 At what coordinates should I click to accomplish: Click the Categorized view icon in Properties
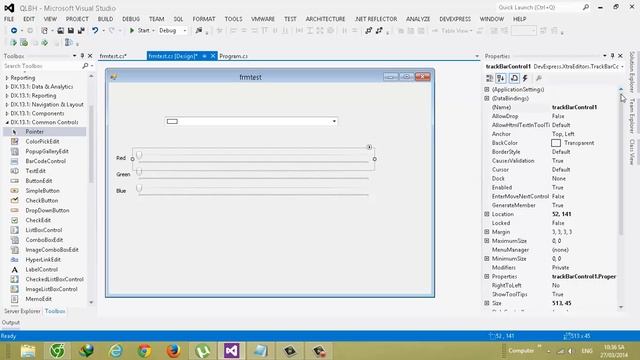(489, 78)
